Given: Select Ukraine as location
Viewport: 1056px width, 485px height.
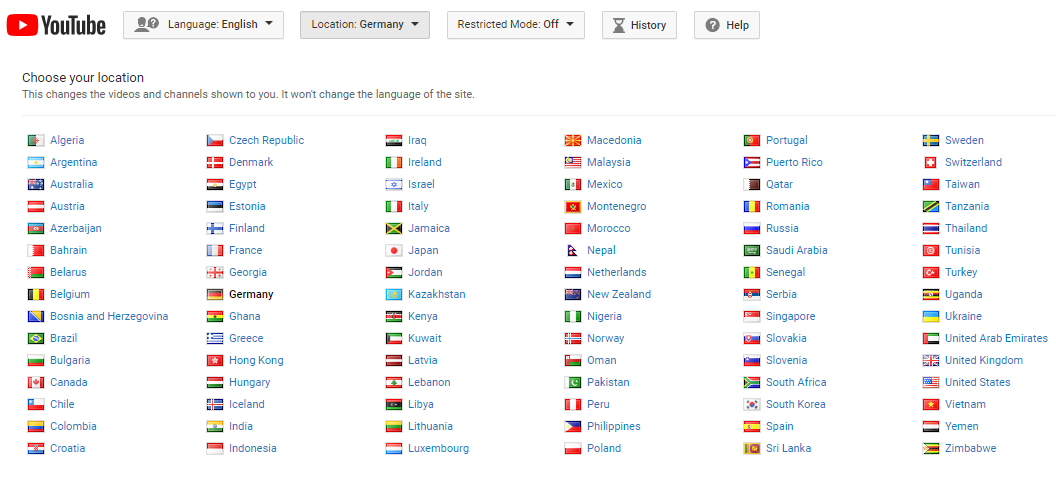Looking at the screenshot, I should 963,316.
